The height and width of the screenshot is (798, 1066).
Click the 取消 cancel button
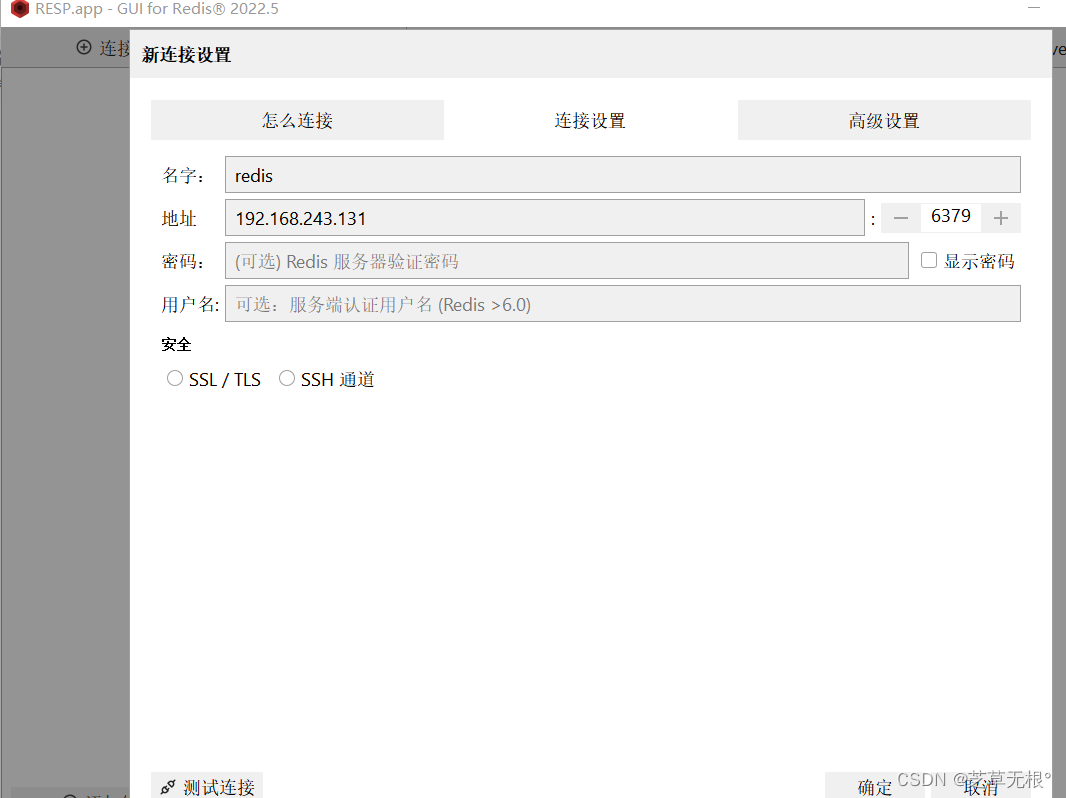point(981,787)
